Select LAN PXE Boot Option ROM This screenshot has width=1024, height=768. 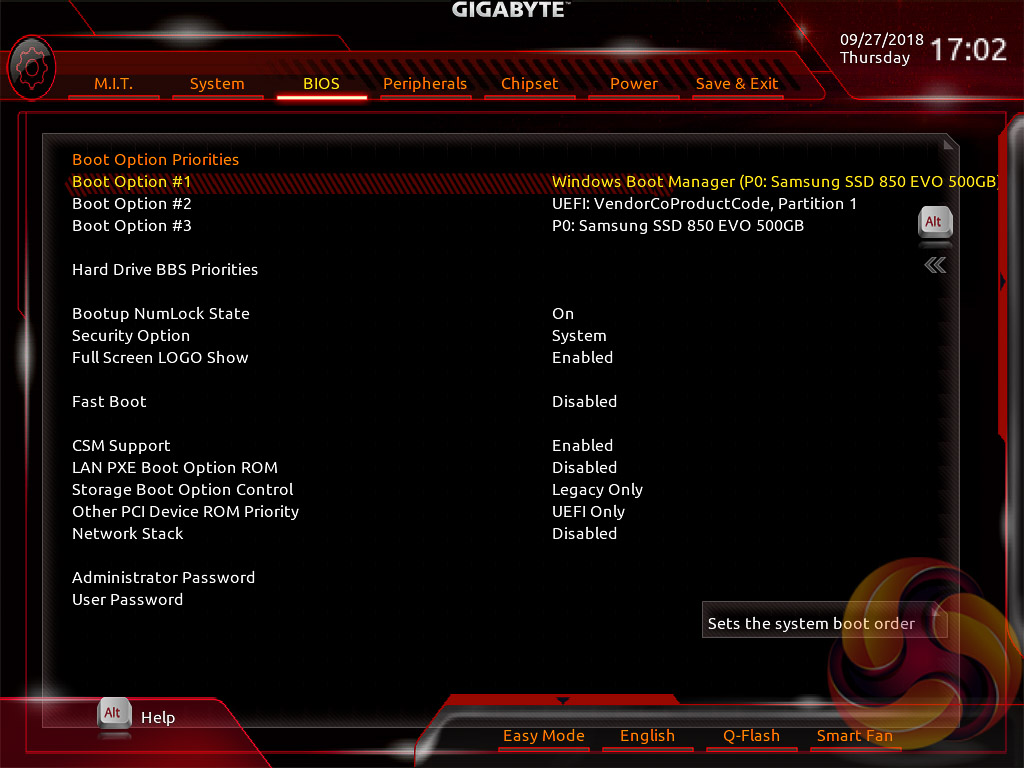(174, 468)
